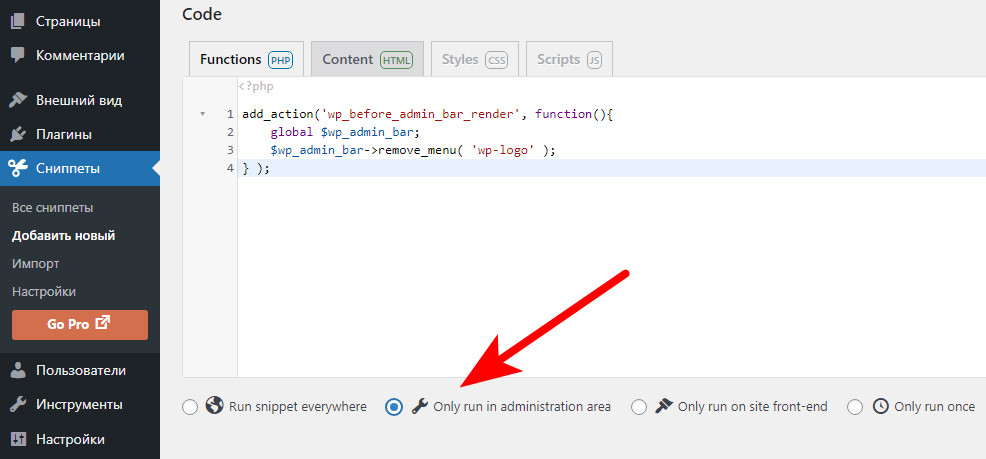Click the user icon for Пользователи
Image resolution: width=986 pixels, height=459 pixels.
pyautogui.click(x=18, y=370)
